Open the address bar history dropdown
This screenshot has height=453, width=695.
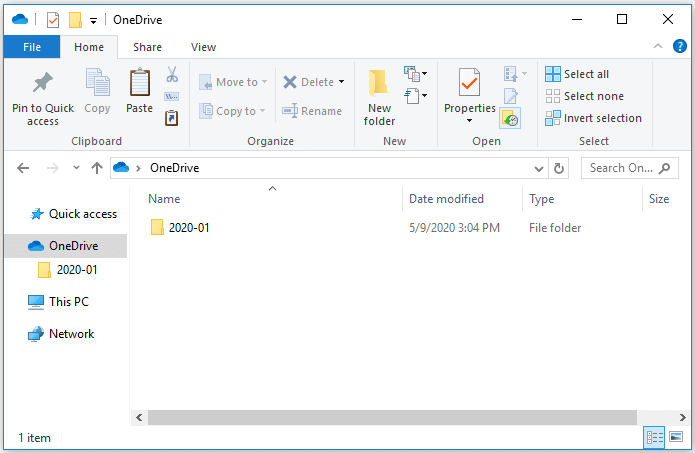(x=540, y=168)
